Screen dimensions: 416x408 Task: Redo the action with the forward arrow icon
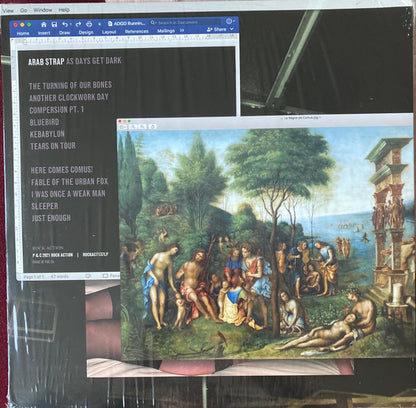point(78,24)
